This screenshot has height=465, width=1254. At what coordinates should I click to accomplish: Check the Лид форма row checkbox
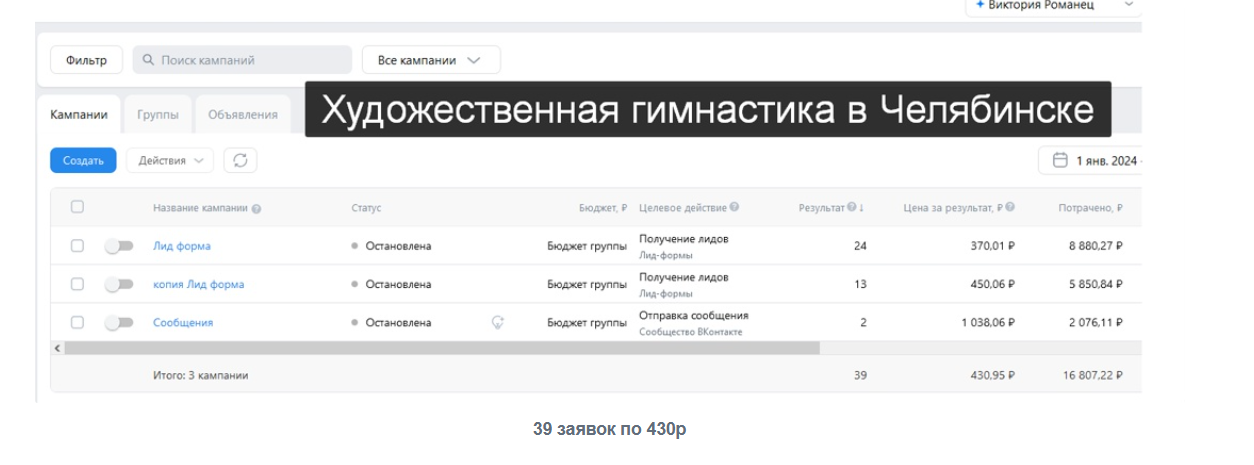(x=77, y=245)
